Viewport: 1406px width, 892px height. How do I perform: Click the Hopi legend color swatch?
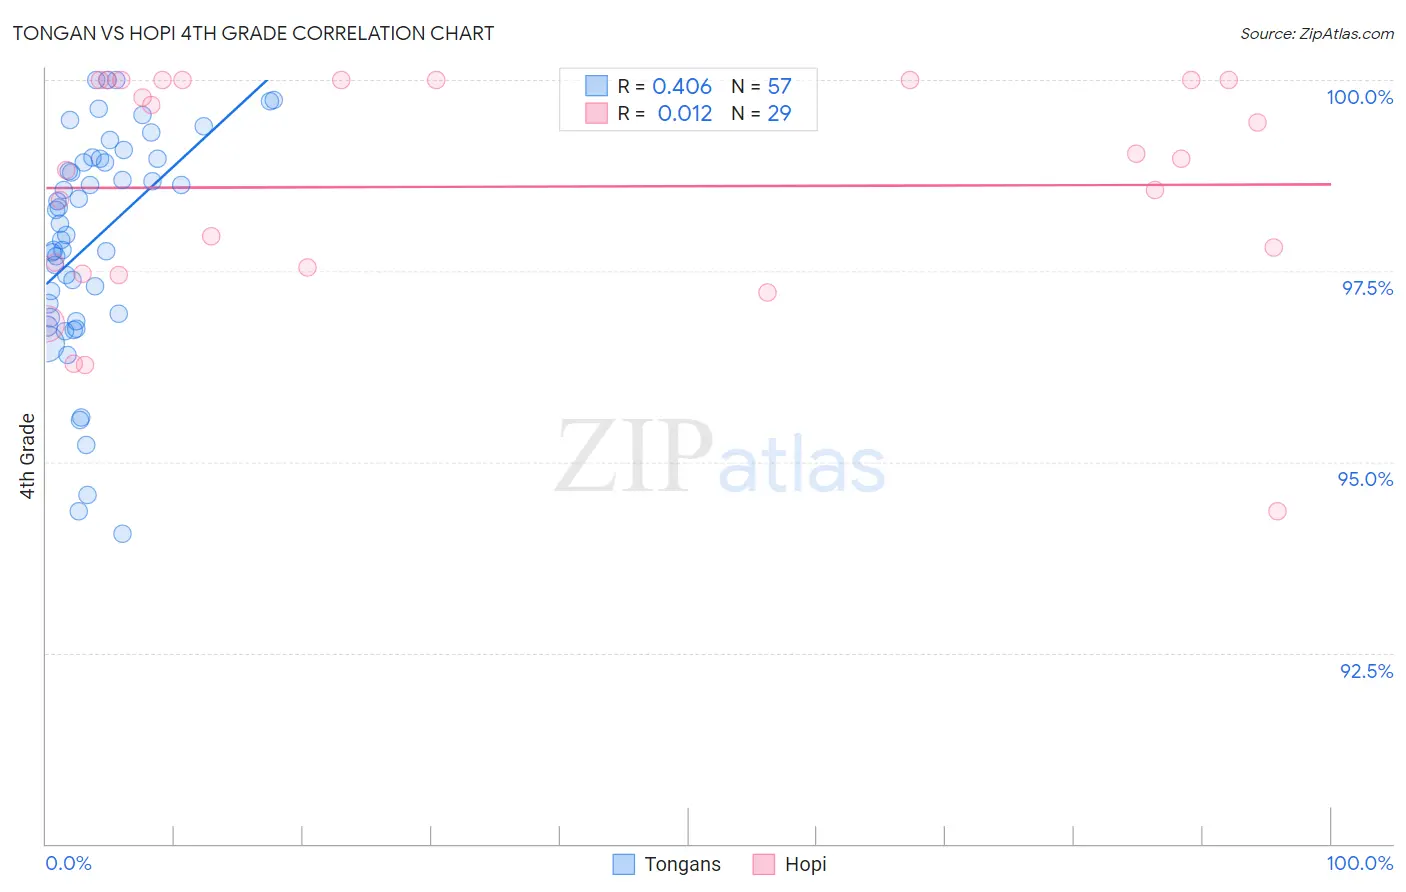(x=764, y=864)
